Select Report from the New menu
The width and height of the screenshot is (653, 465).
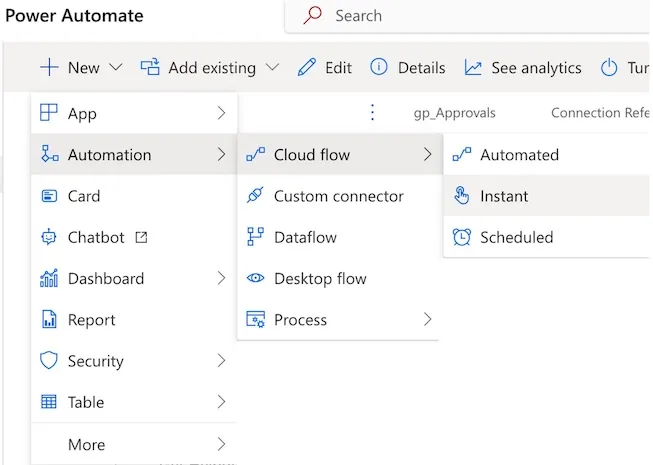pyautogui.click(x=134, y=319)
